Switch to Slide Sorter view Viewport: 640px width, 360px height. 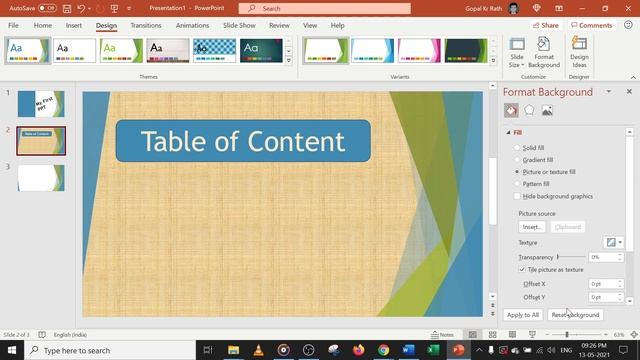(493, 335)
